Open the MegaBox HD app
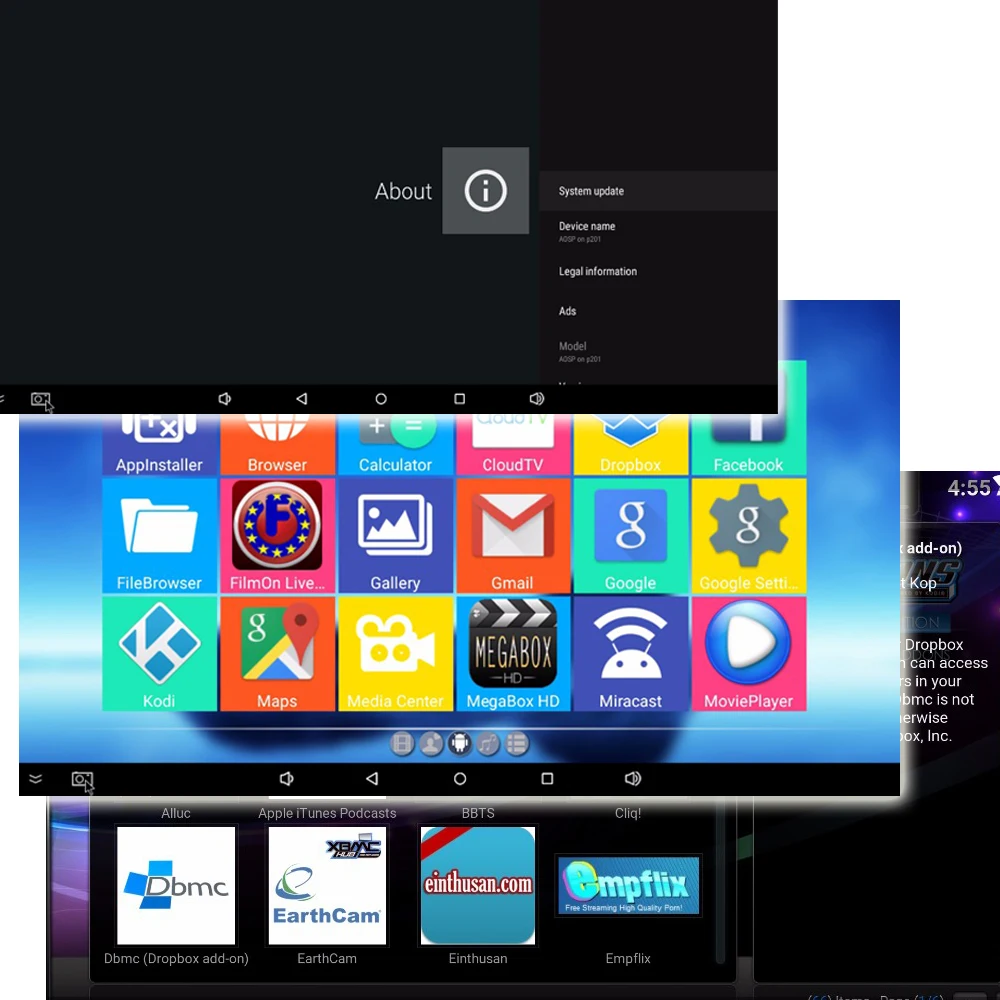Image resolution: width=1000 pixels, height=1000 pixels. click(513, 654)
